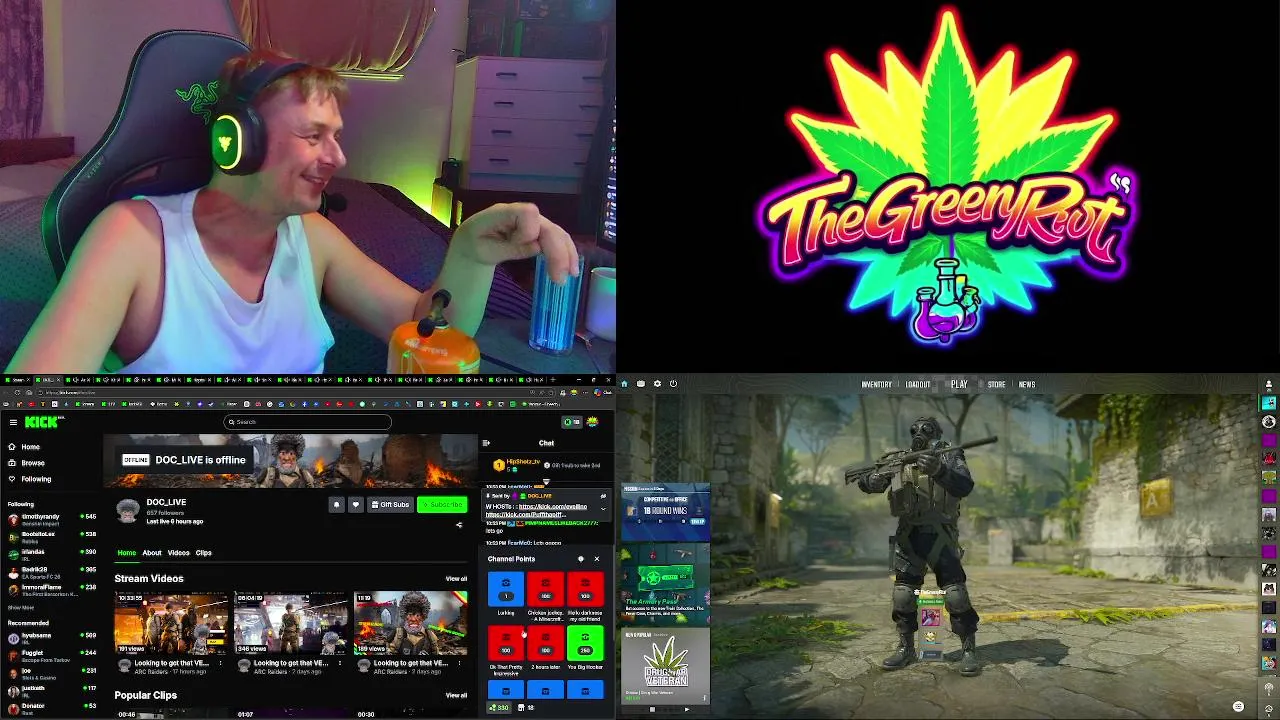Open STORE in CS2 menu
Viewport: 1280px width, 720px height.
point(996,385)
